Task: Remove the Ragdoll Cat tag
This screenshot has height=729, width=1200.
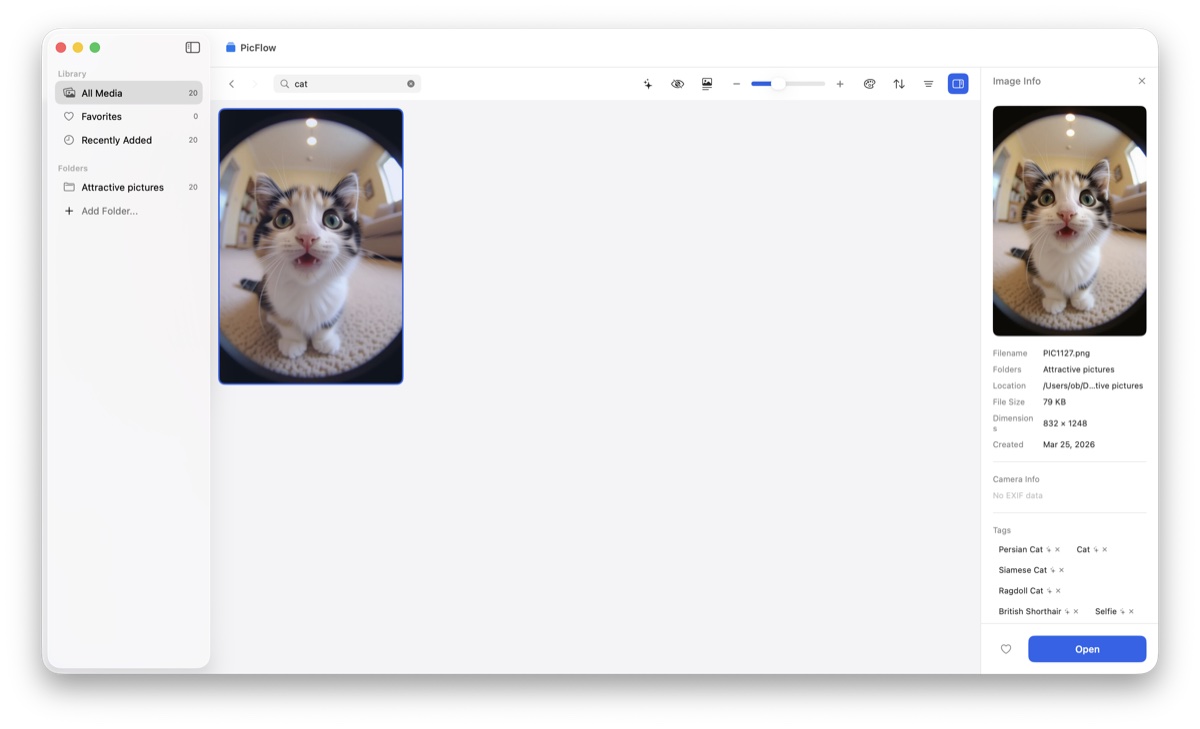Action: click(x=1058, y=591)
